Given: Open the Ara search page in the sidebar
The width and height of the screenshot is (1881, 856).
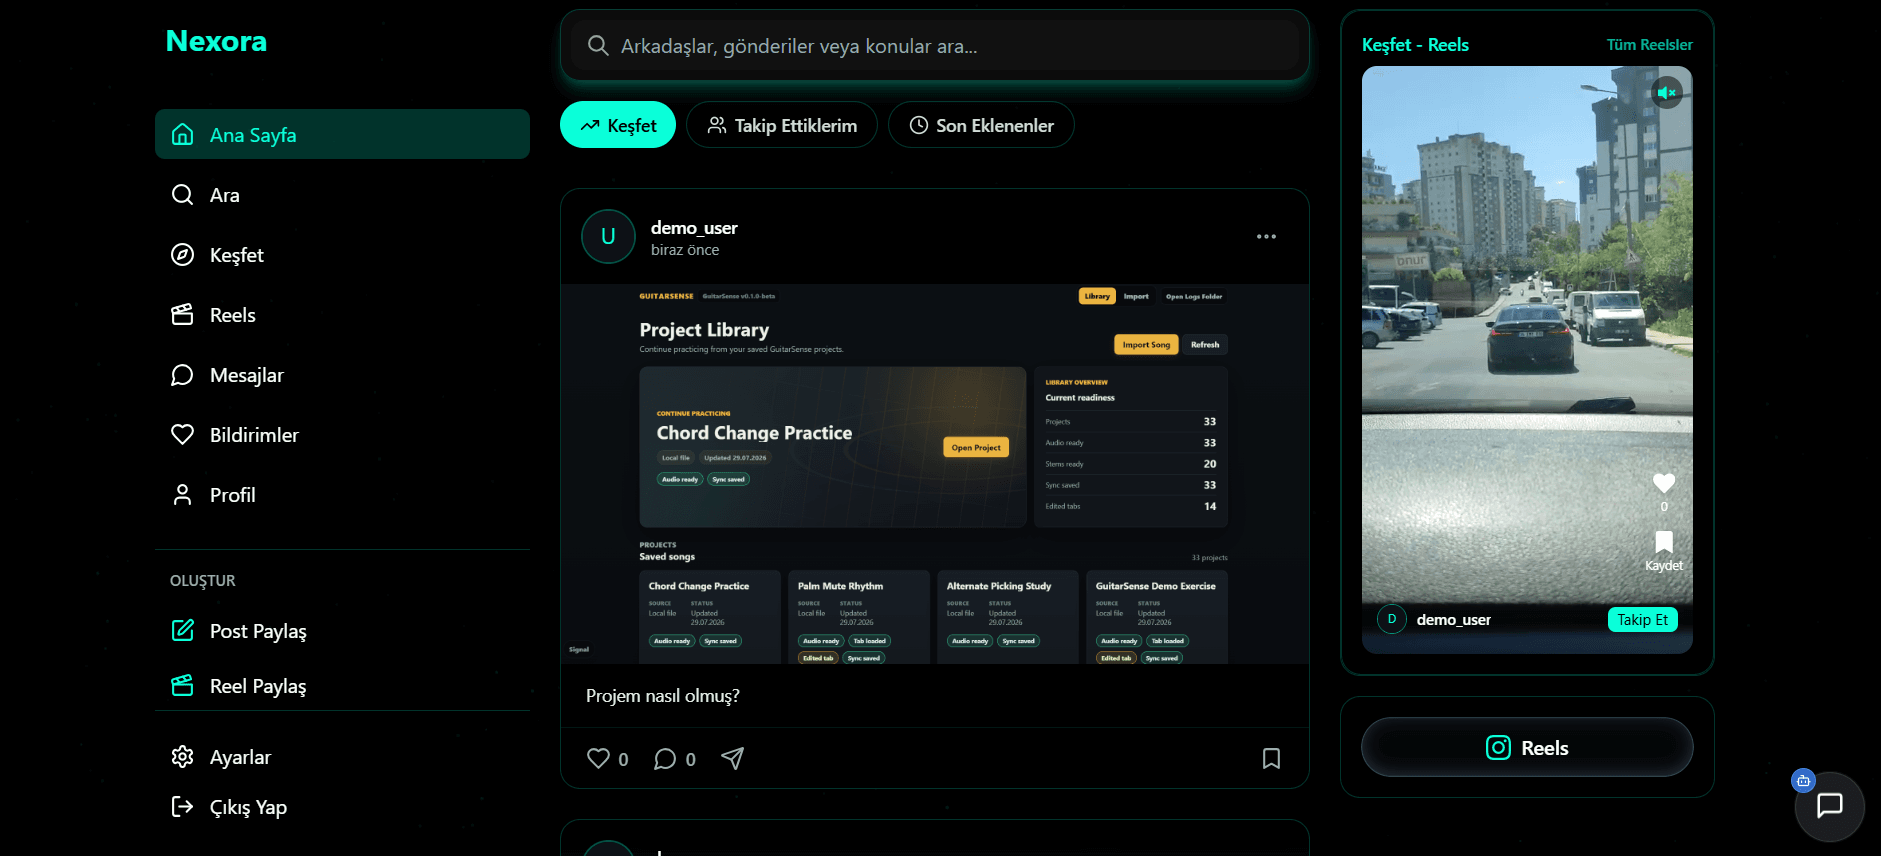Looking at the screenshot, I should coord(342,195).
